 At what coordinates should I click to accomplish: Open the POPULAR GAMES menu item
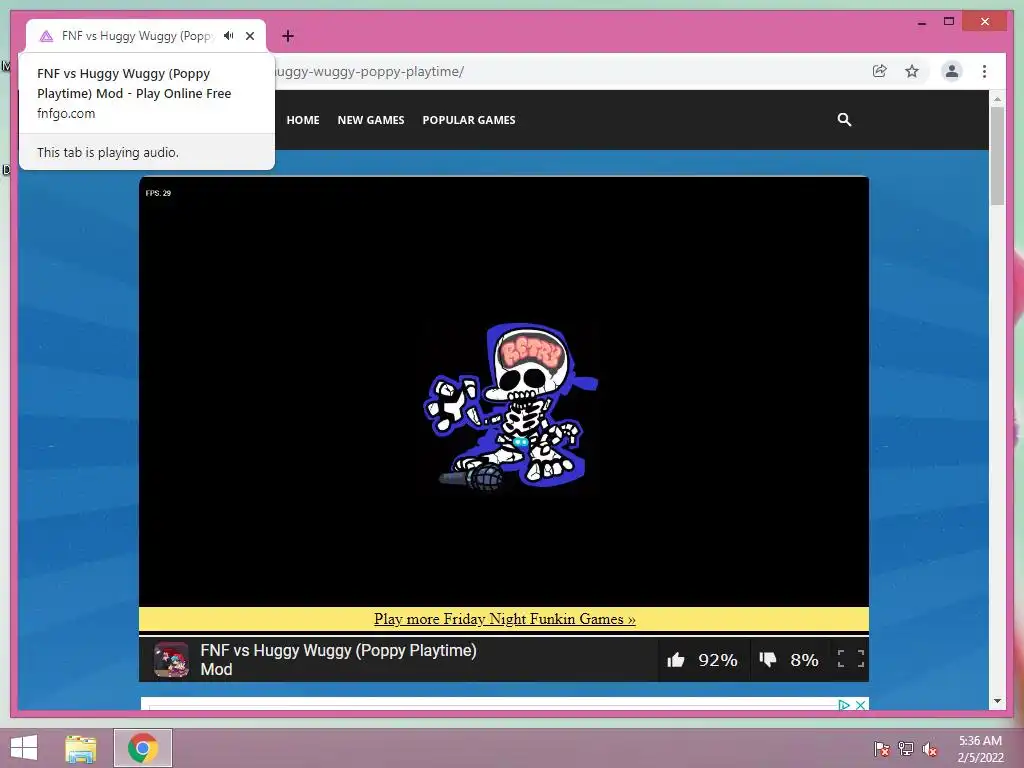(x=469, y=120)
